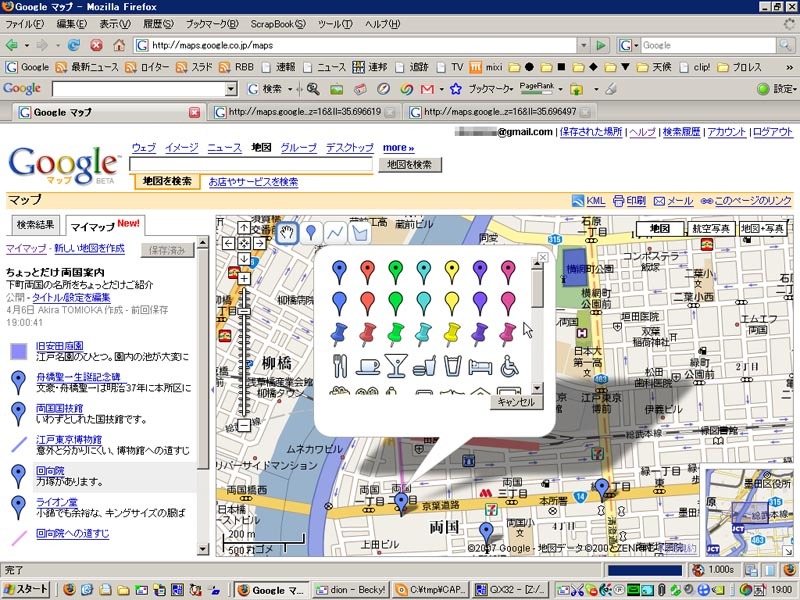800x600 pixels.
Task: Click the Google Maps search input field
Action: tap(251, 164)
